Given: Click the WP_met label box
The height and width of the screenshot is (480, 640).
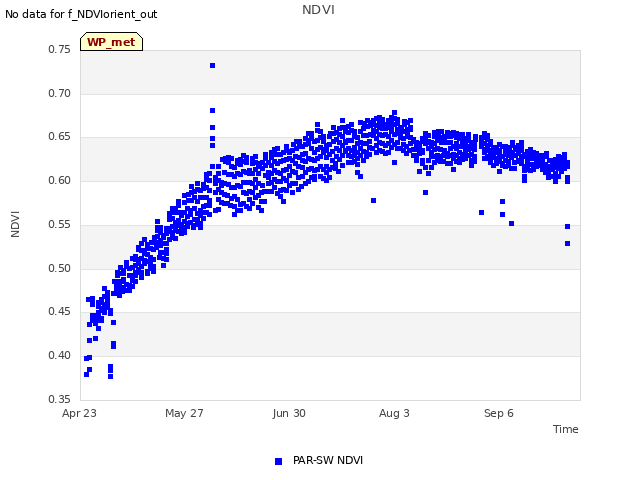Looking at the screenshot, I should click(111, 42).
